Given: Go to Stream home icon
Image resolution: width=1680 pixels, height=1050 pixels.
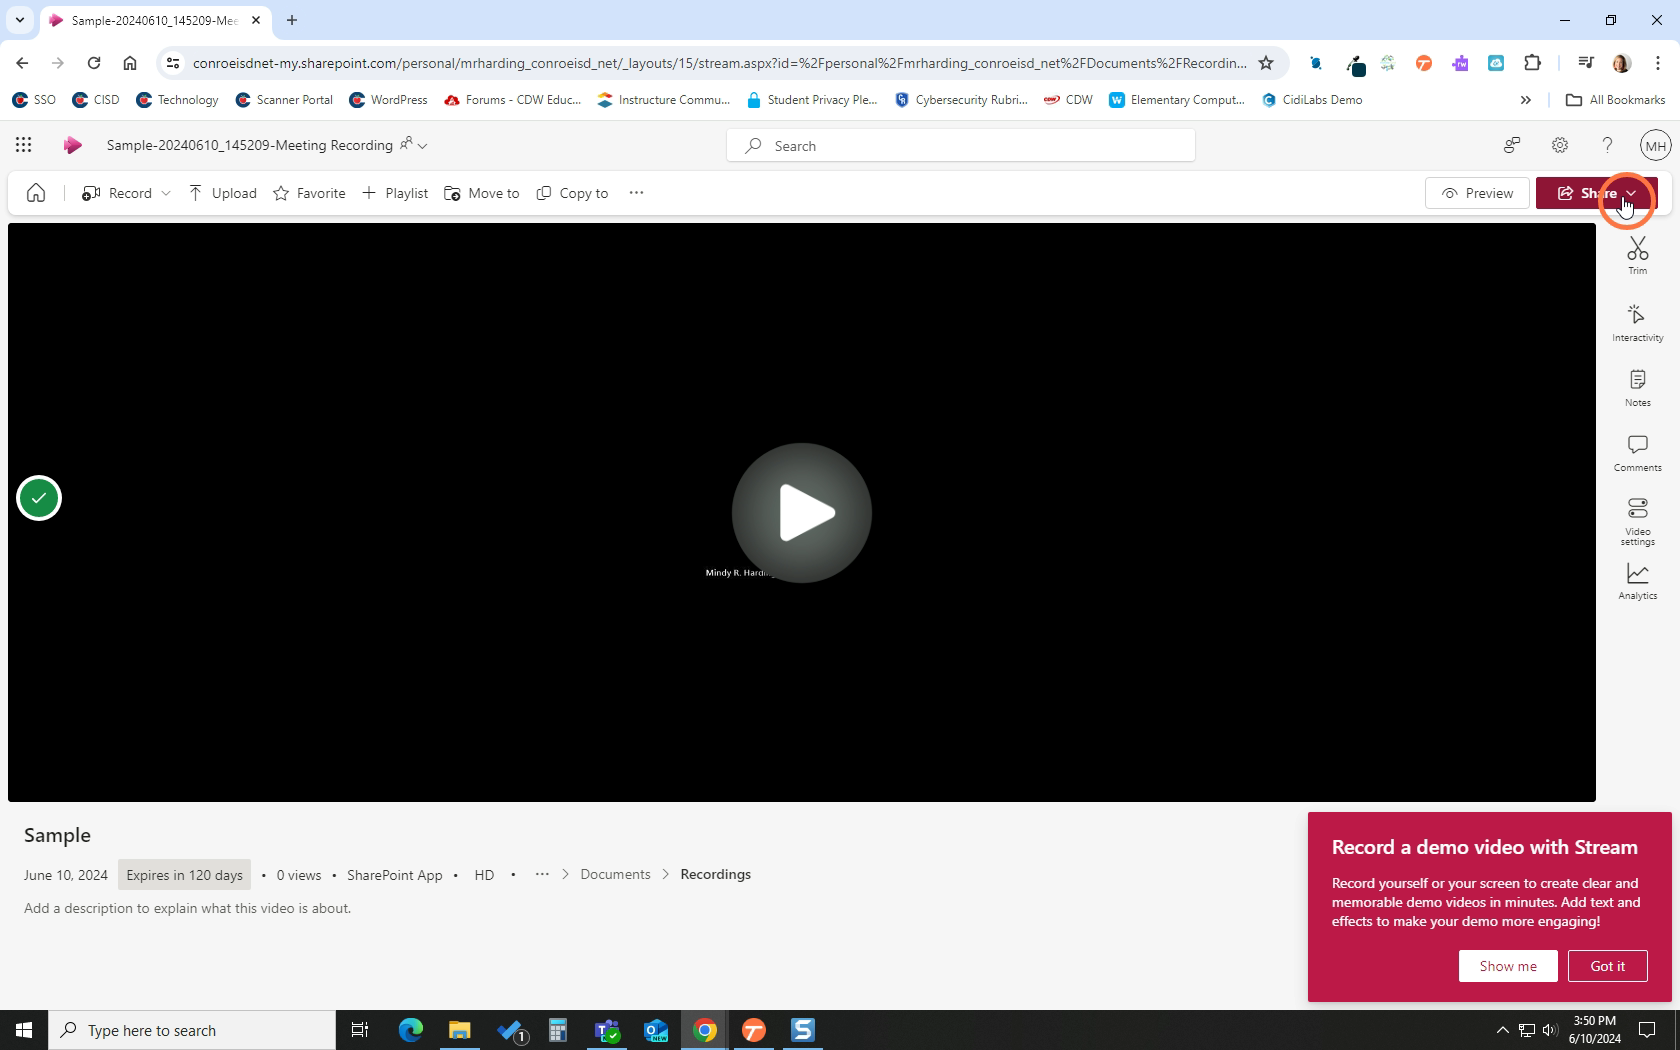Looking at the screenshot, I should (x=36, y=193).
